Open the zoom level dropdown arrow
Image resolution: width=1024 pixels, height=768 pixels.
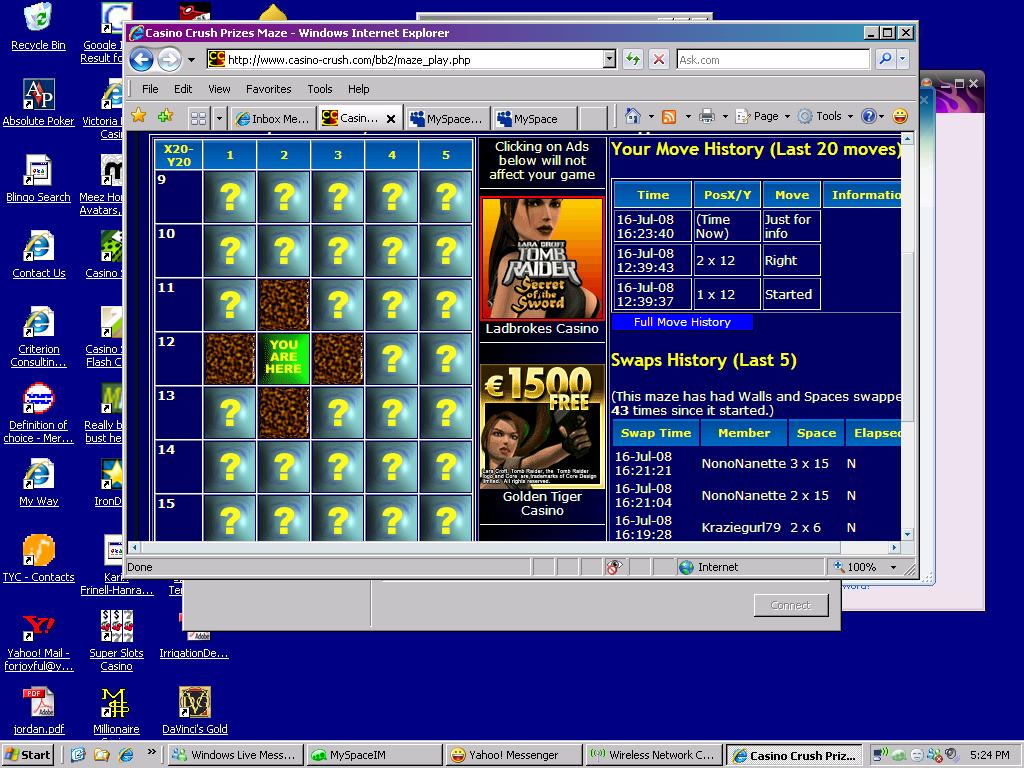(893, 567)
